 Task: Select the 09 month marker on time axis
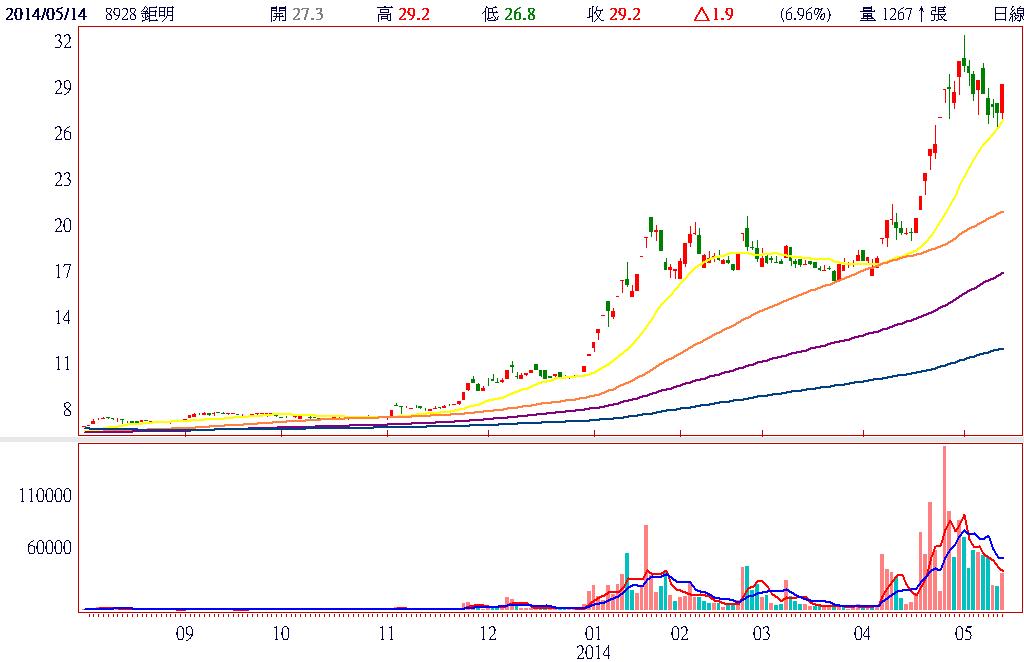pos(184,633)
